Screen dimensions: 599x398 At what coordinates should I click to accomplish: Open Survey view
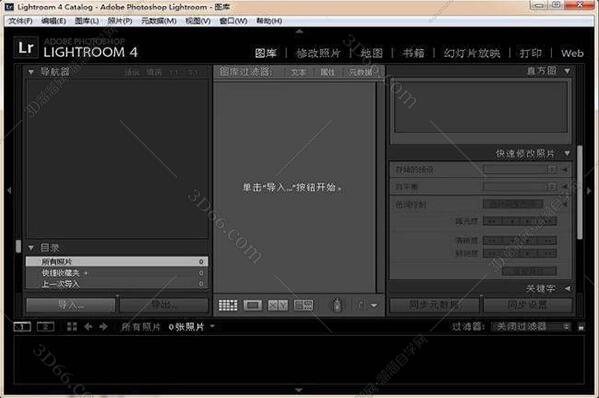[x=303, y=305]
